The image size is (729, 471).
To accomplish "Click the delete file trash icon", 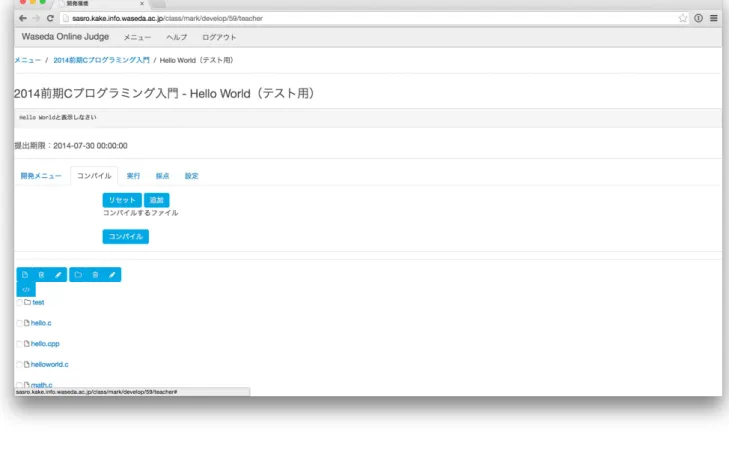I will point(41,275).
